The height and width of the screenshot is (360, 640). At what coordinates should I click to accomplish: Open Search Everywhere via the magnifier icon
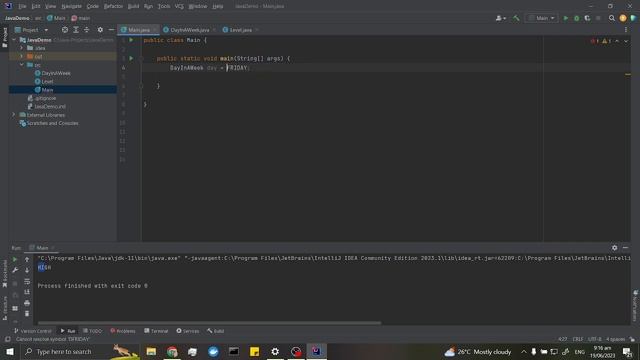tap(611, 18)
